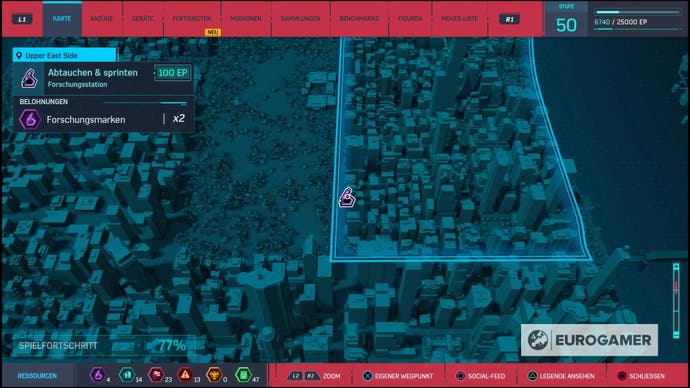The height and width of the screenshot is (388, 690).
Task: Click the R1 shoulder button indicator
Action: (509, 19)
